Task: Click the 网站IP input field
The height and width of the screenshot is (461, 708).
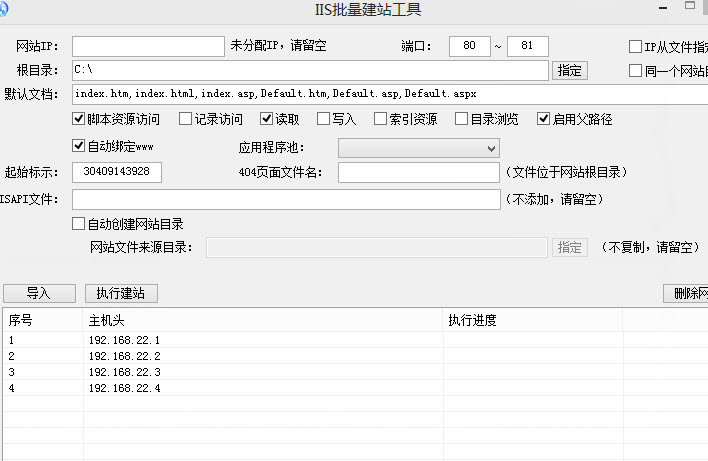Action: coord(148,47)
